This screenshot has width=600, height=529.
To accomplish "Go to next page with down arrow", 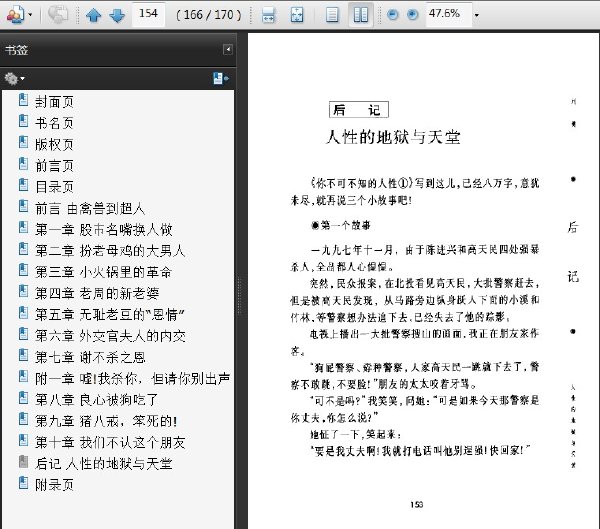I will 117,15.
